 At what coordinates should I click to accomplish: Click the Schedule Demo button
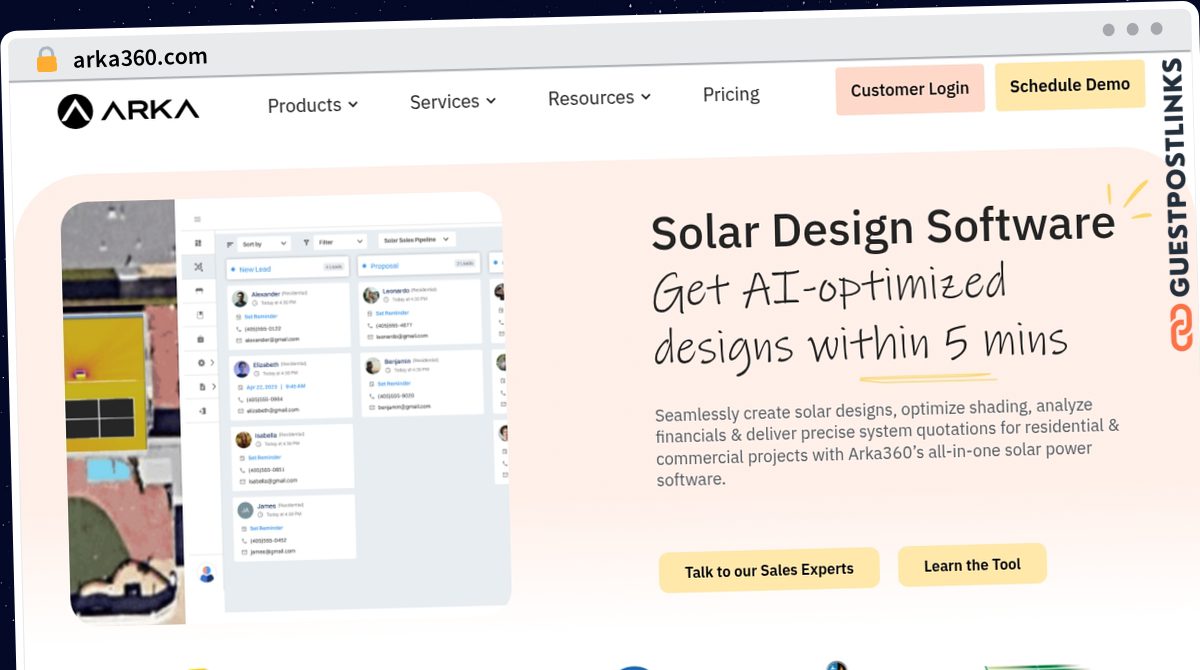point(1070,85)
